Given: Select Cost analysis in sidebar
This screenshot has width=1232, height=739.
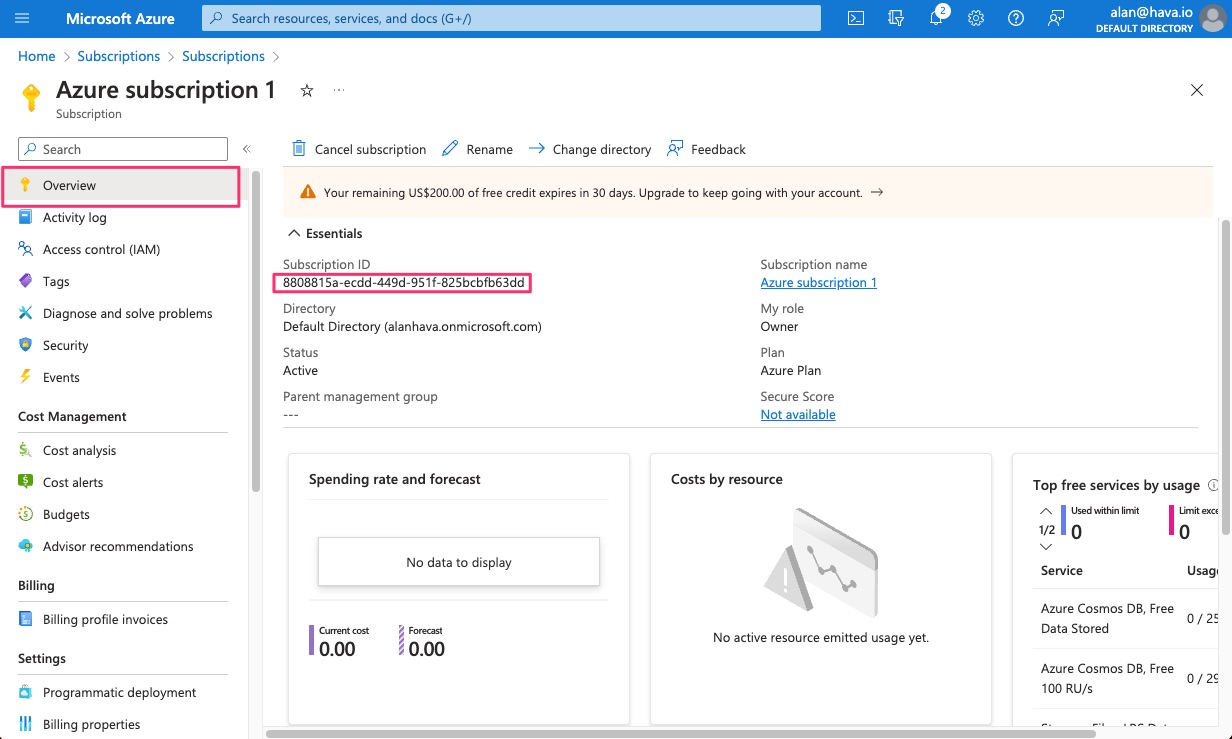Looking at the screenshot, I should 79,450.
